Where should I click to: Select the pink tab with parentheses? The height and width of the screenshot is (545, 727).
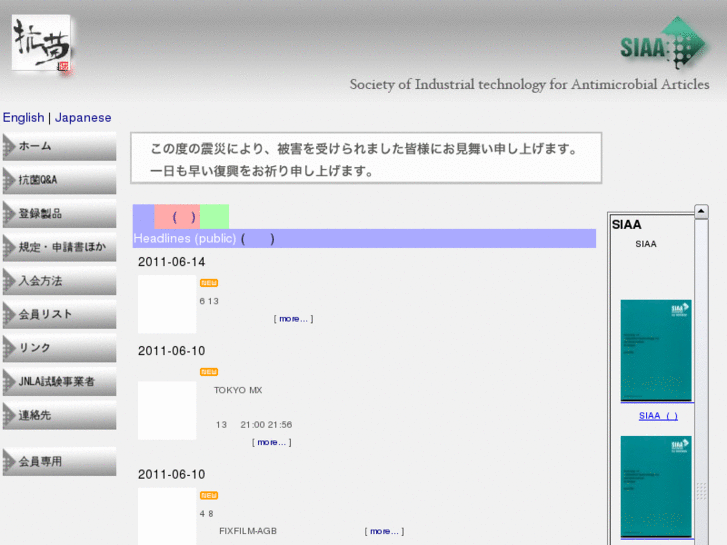point(177,217)
